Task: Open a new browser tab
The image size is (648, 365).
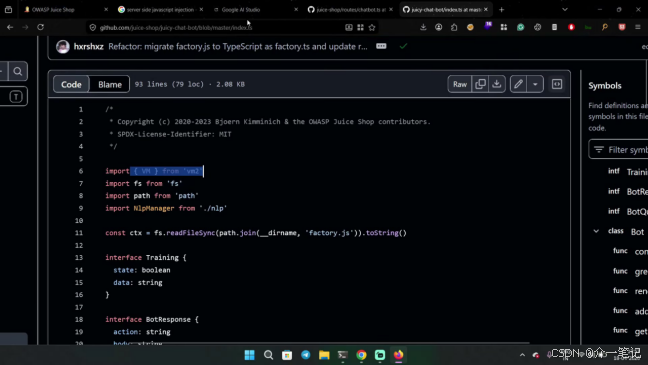Action: click(x=502, y=10)
